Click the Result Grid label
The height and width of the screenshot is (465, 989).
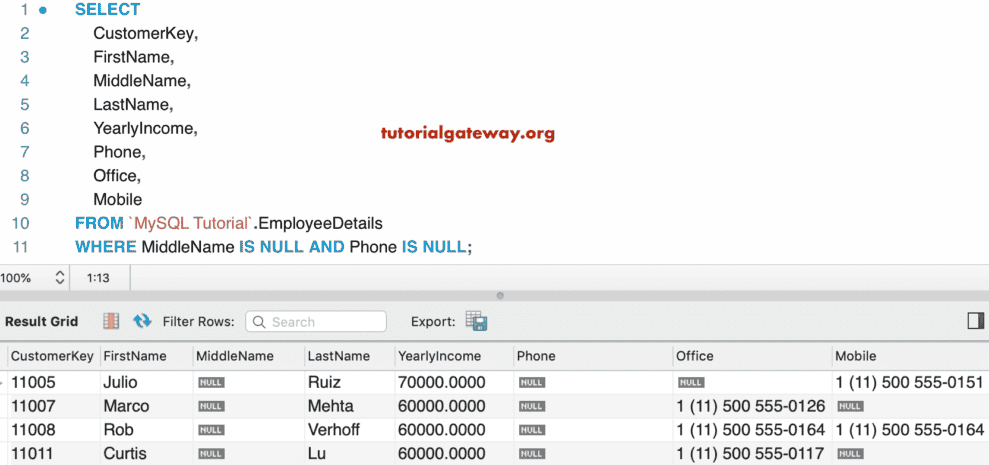(x=42, y=321)
